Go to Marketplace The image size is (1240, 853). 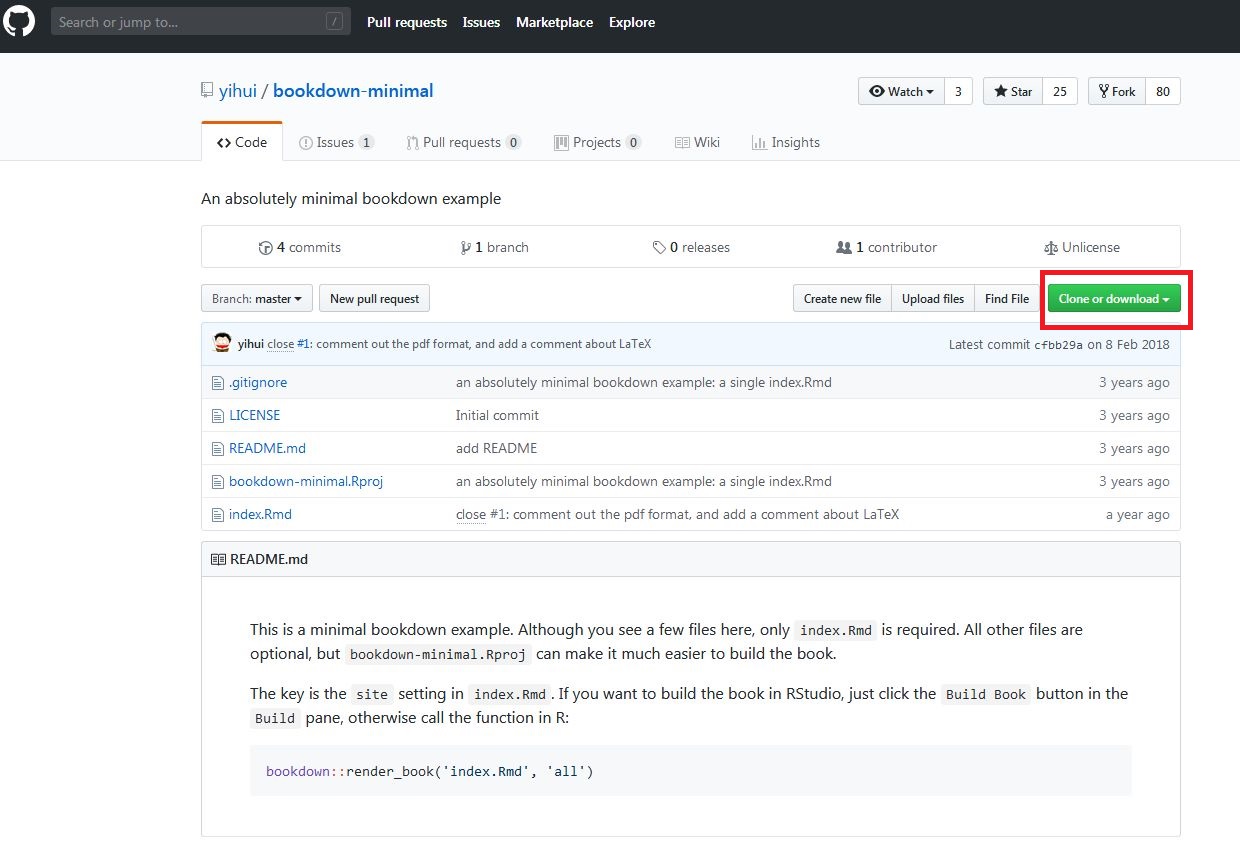tap(554, 22)
